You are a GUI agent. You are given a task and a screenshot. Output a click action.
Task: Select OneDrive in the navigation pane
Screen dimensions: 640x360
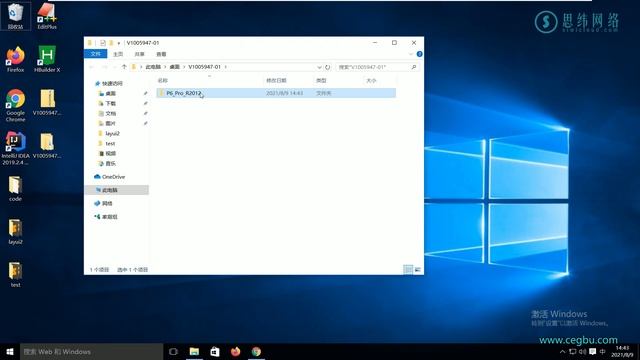click(113, 177)
